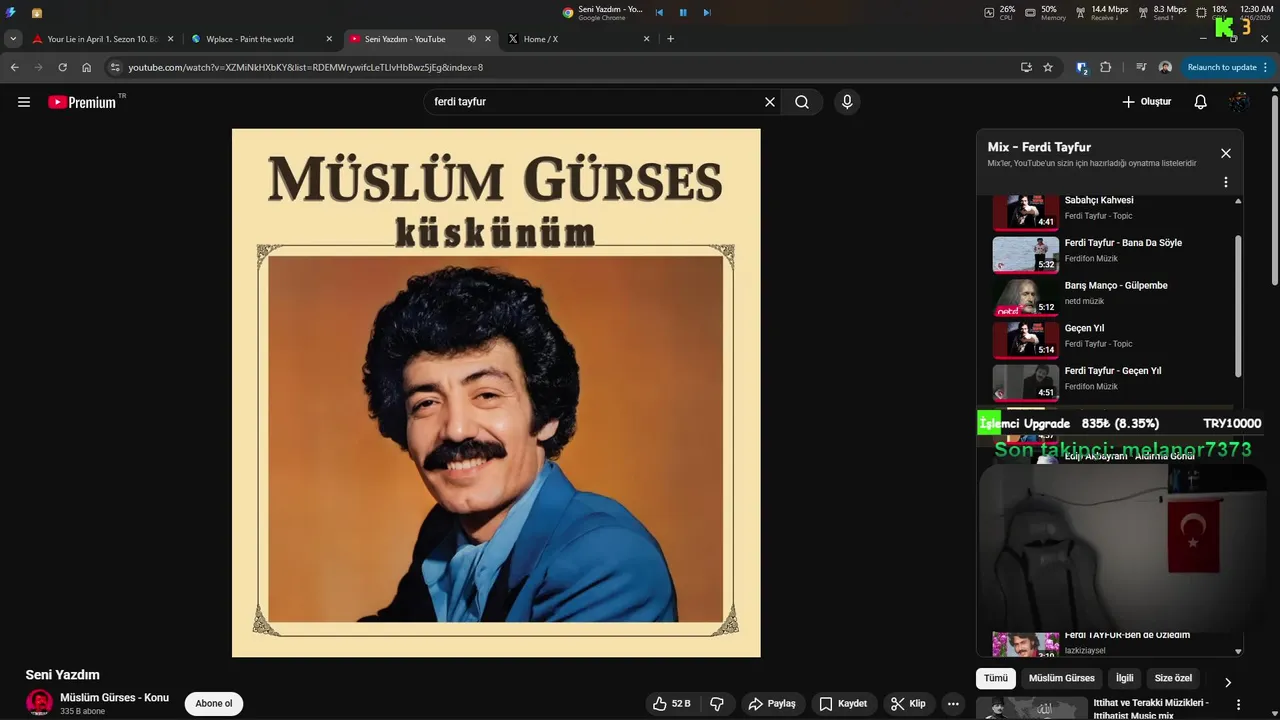Open browser home page button
The height and width of the screenshot is (720, 1280).
pyautogui.click(x=87, y=67)
